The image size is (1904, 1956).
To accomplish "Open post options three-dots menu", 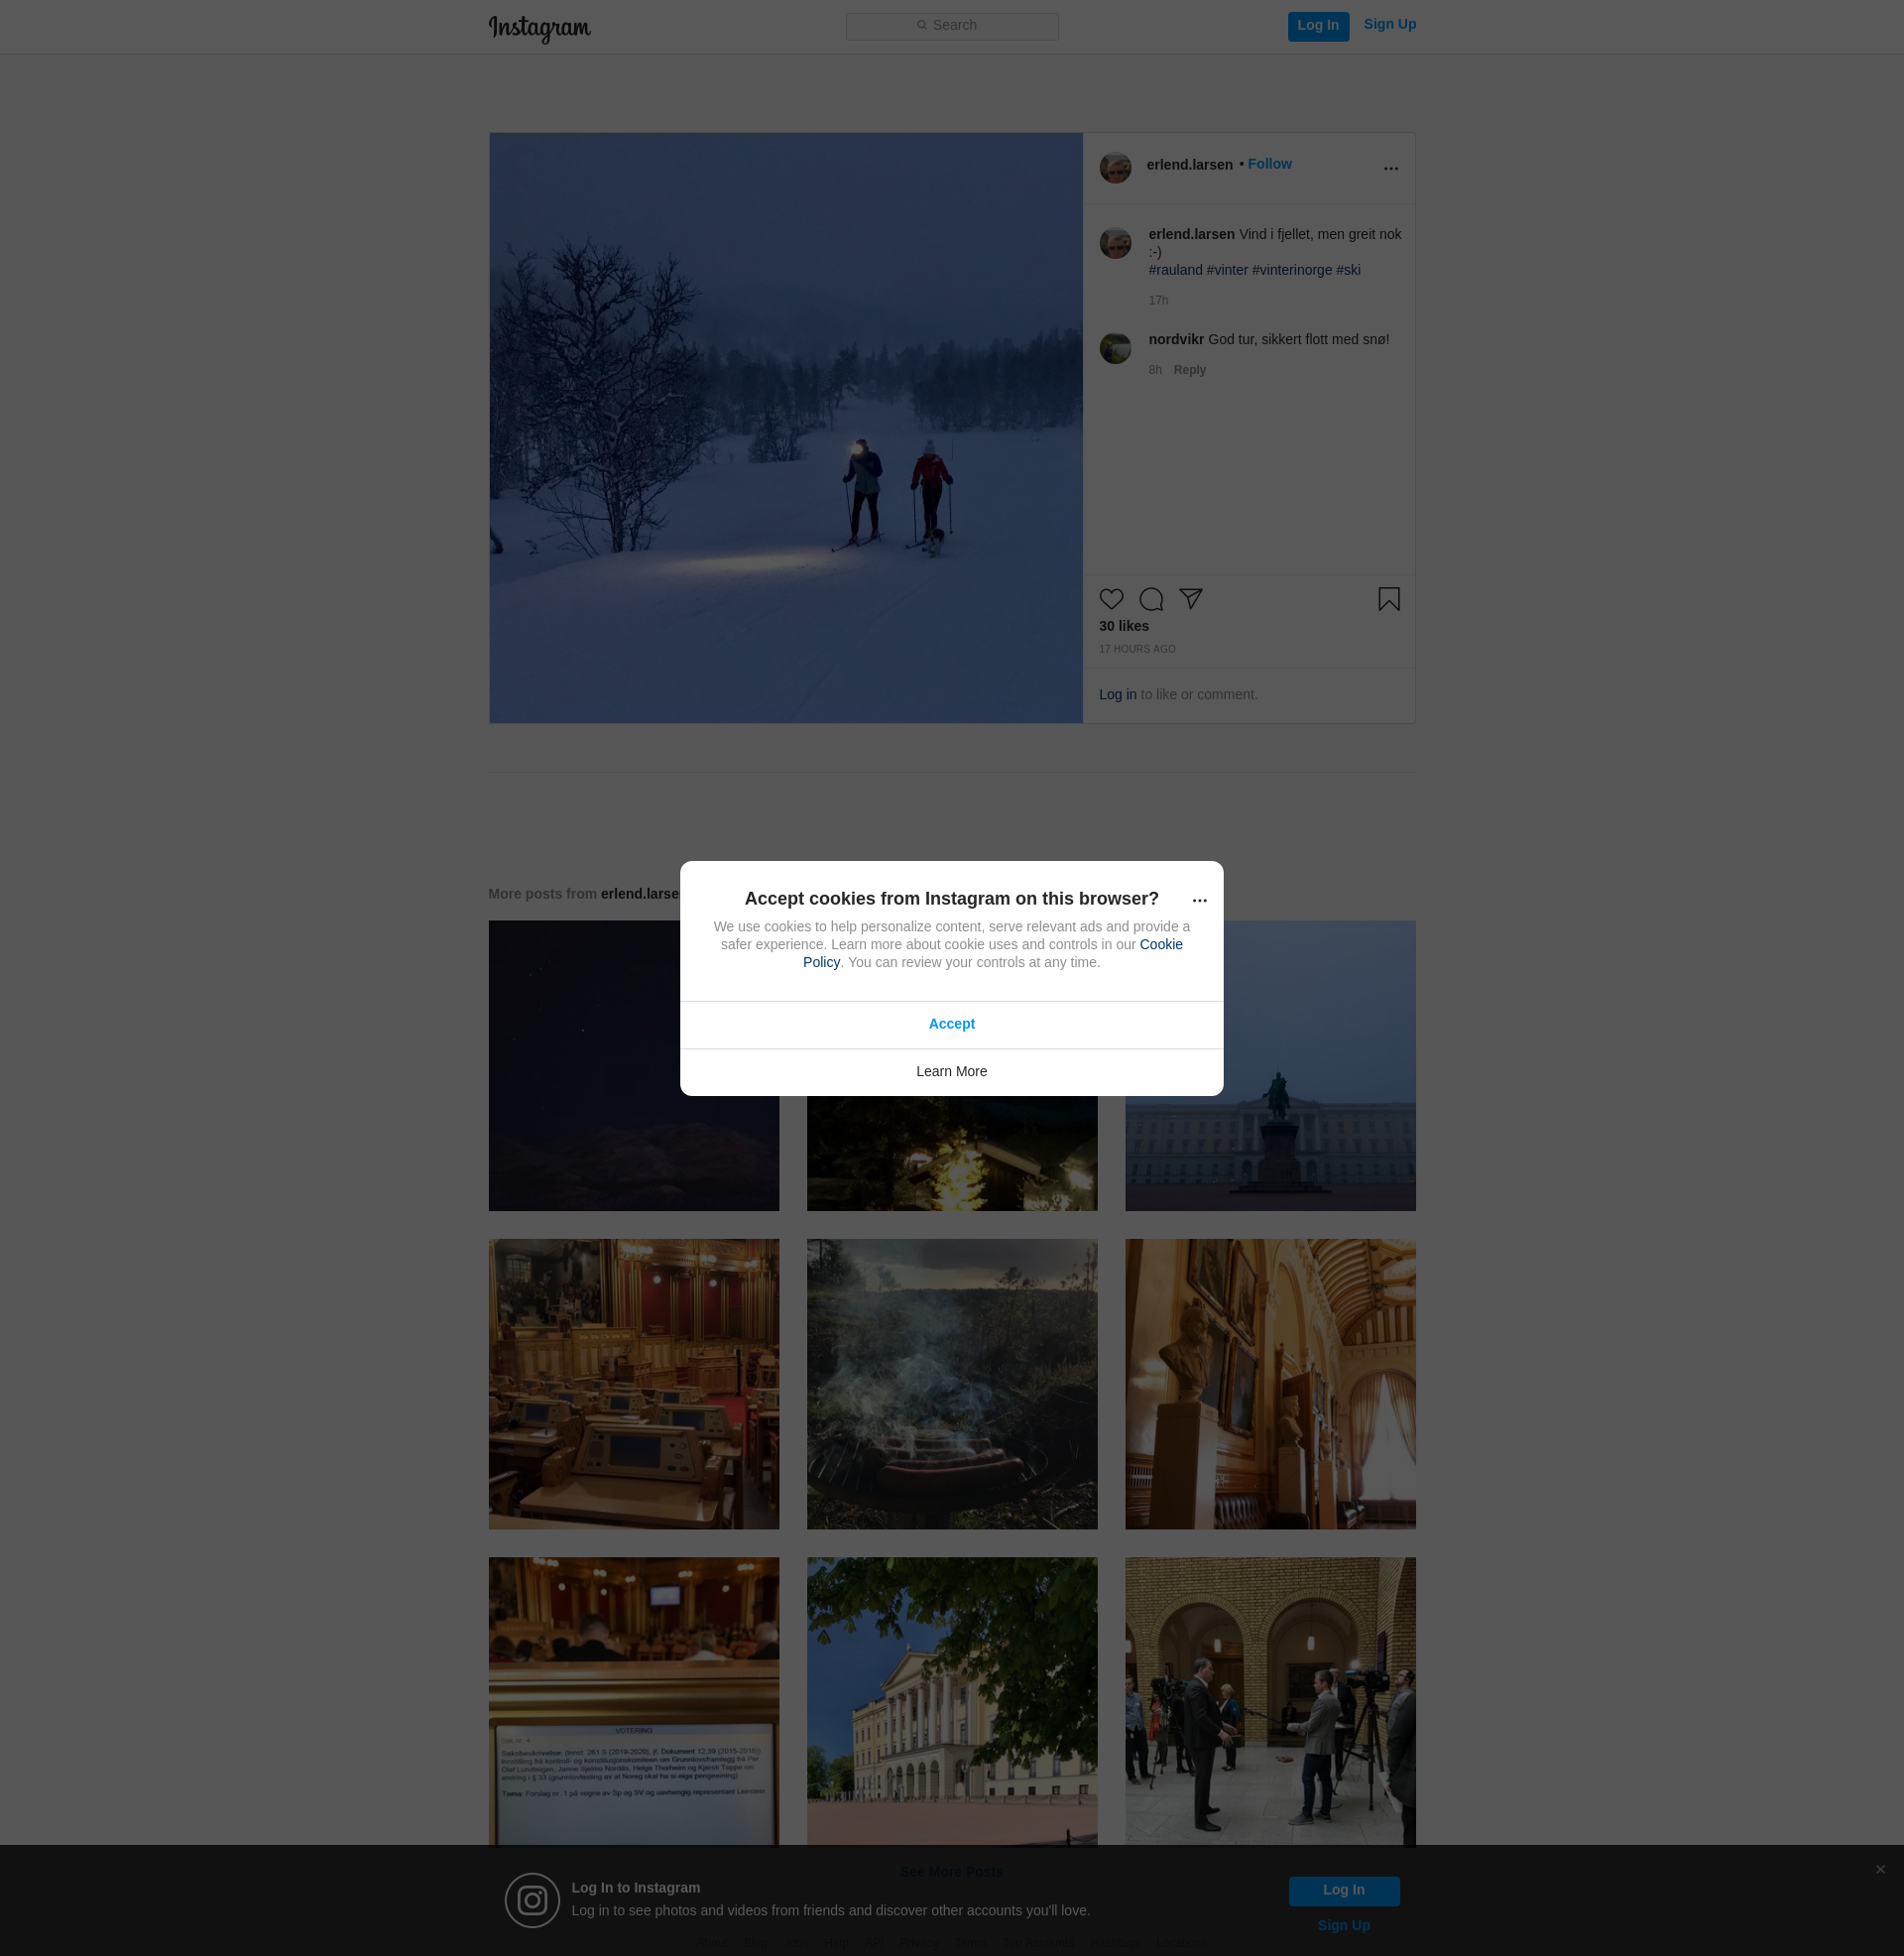I will 1390,168.
